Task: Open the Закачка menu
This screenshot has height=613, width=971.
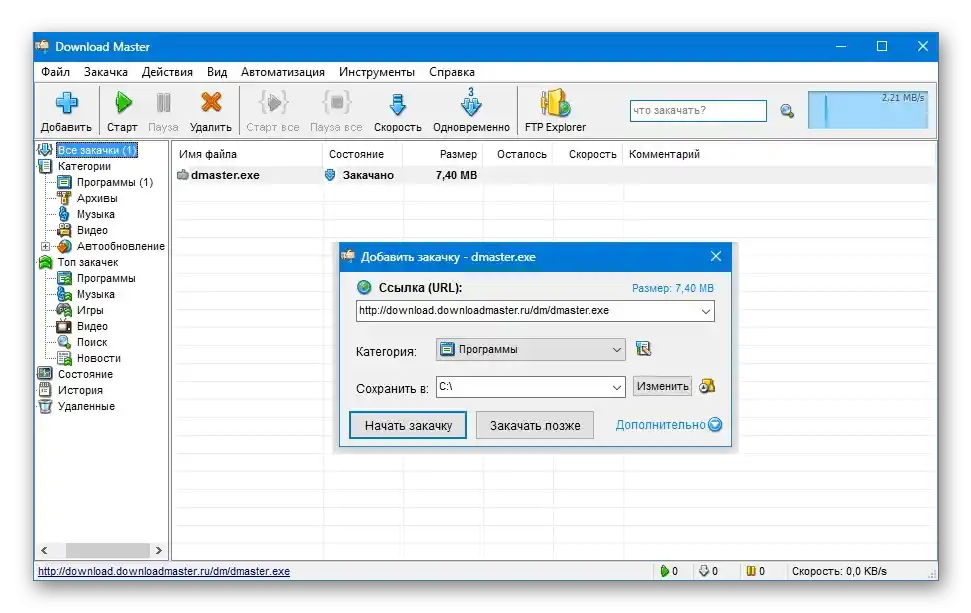Action: tap(106, 72)
